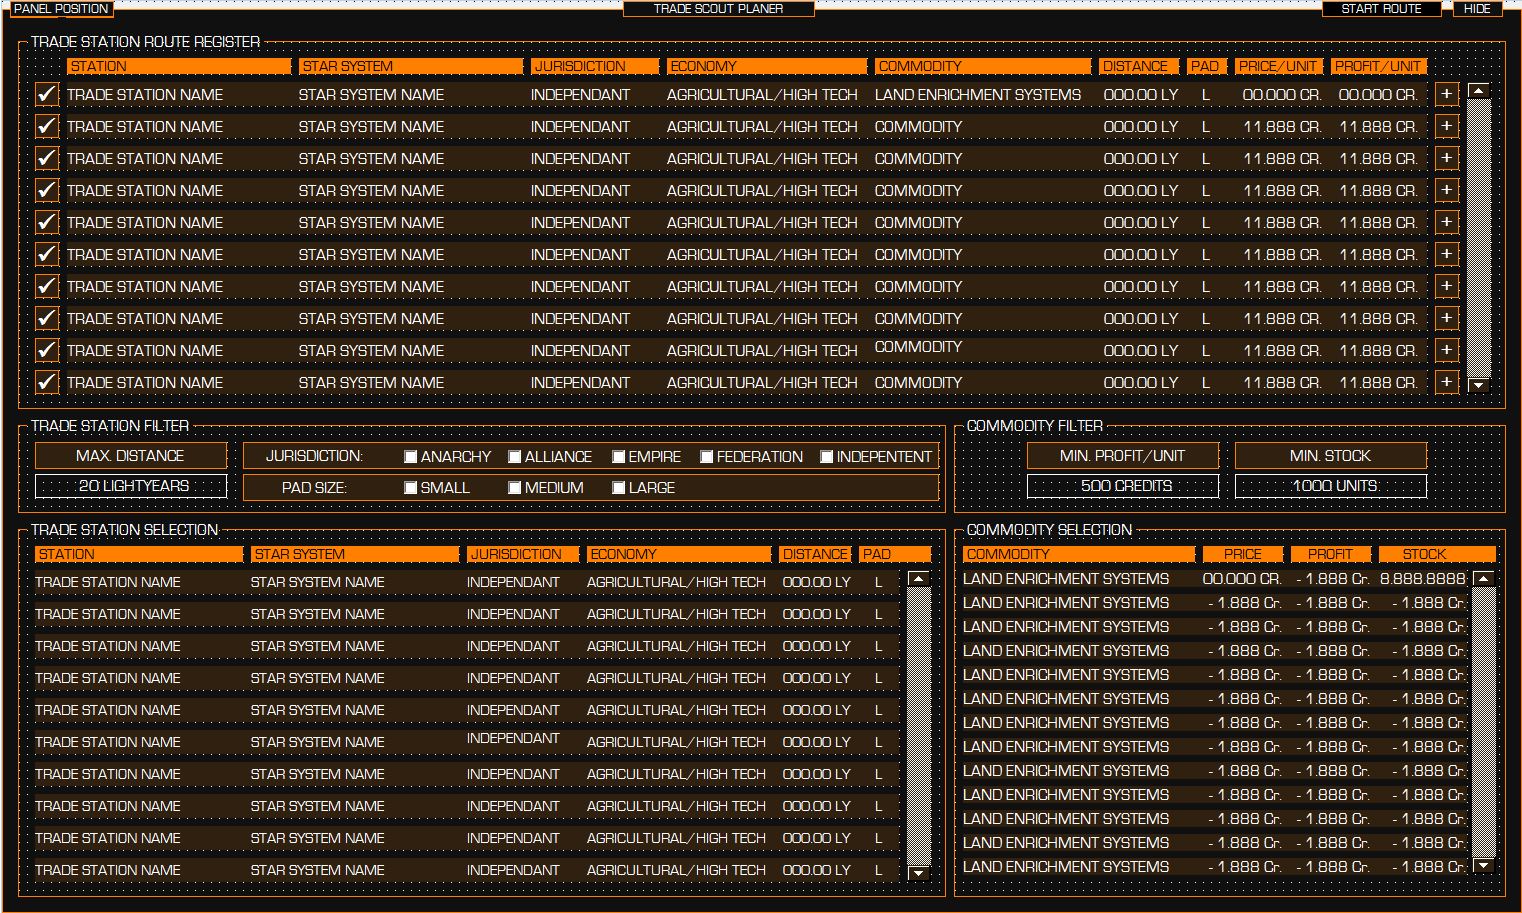Screen dimensions: 1522x913
Task: Click the route register scroll up arrow
Action: (x=1478, y=91)
